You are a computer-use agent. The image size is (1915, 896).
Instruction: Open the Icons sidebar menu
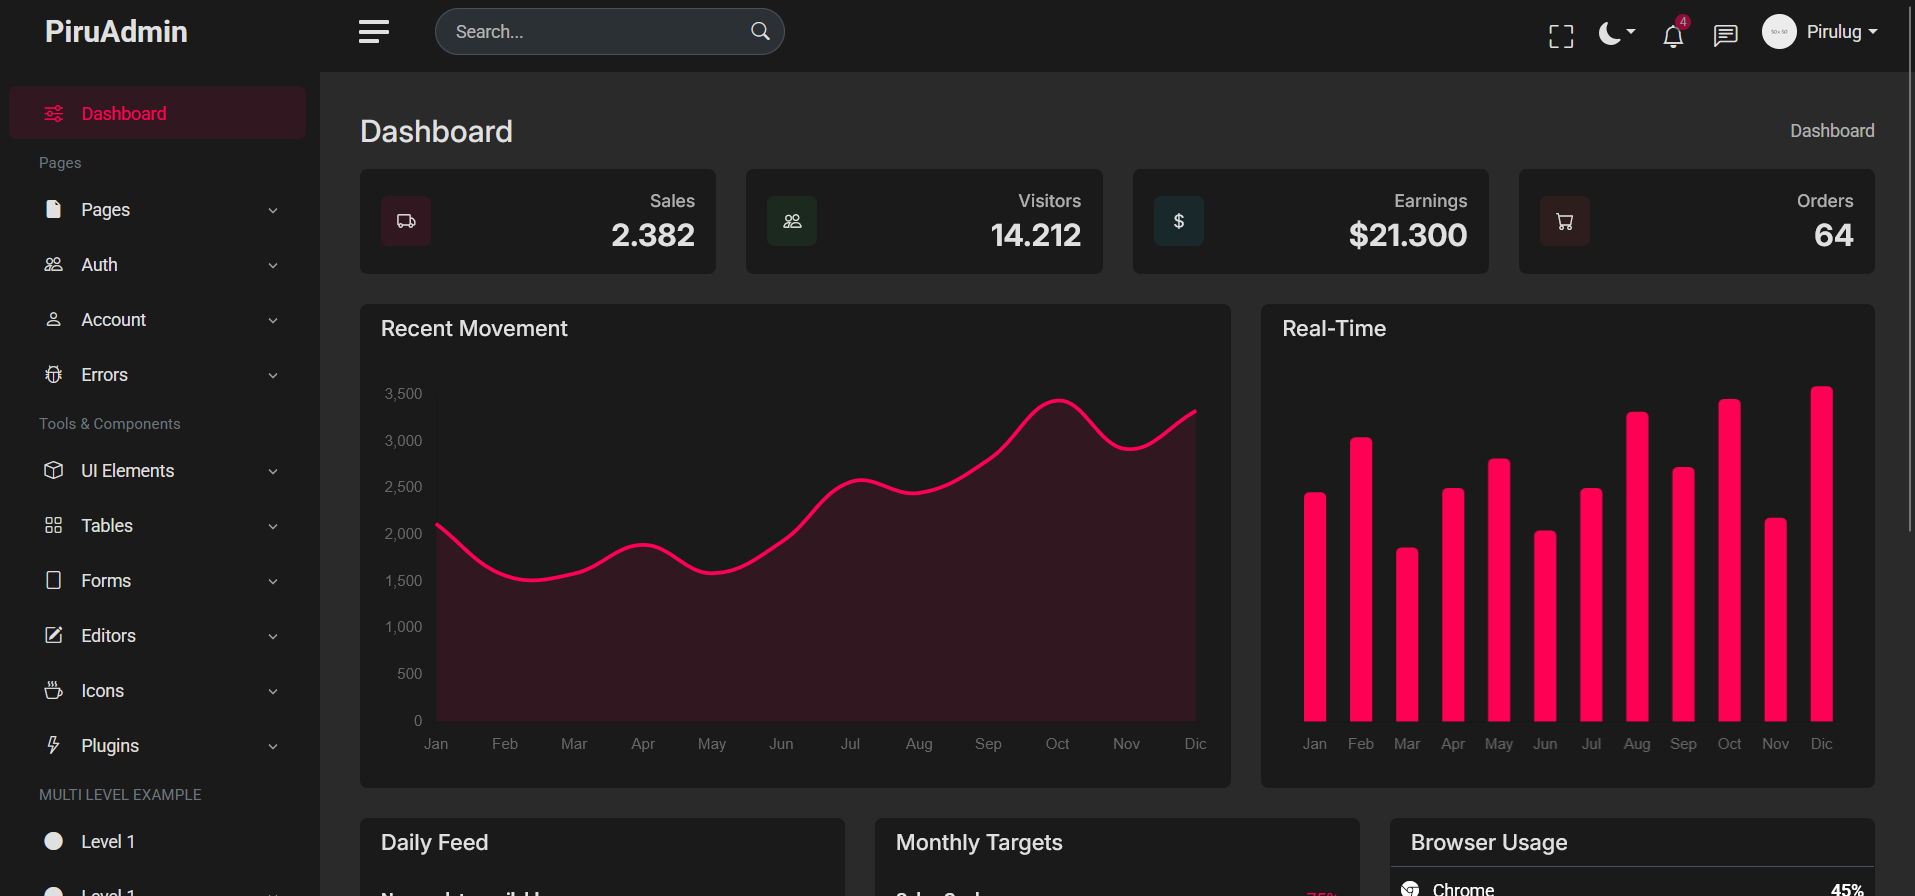[x=158, y=691]
